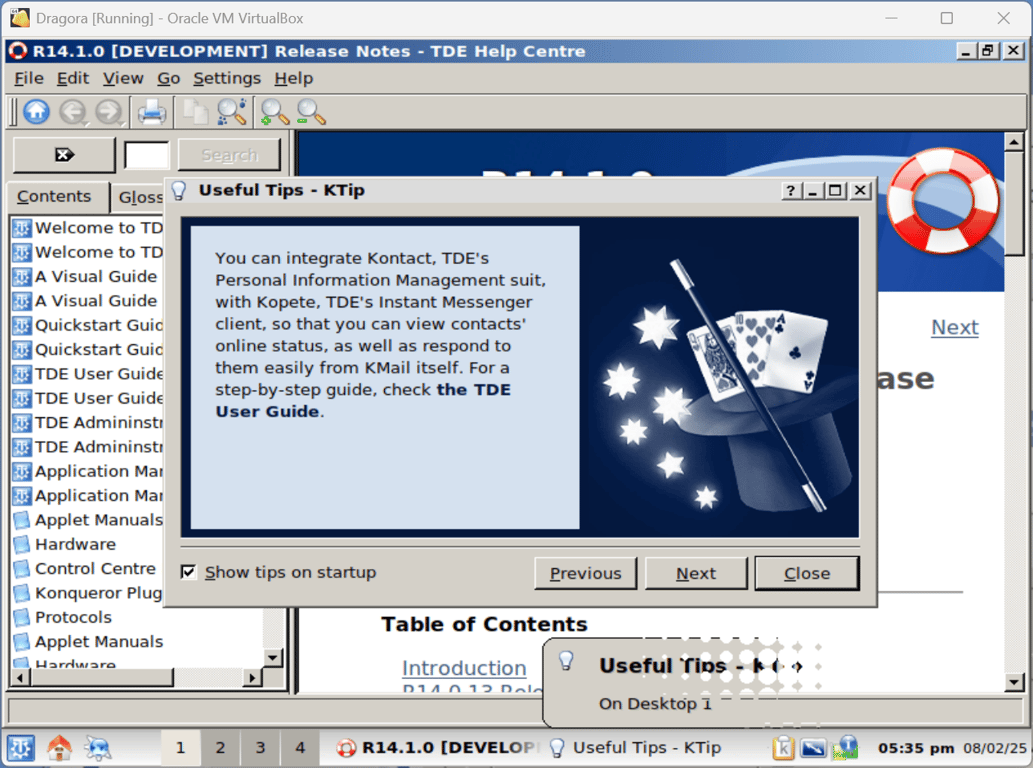Screen dimensions: 1033x768
Task: Open the Edit menu
Action: point(72,78)
